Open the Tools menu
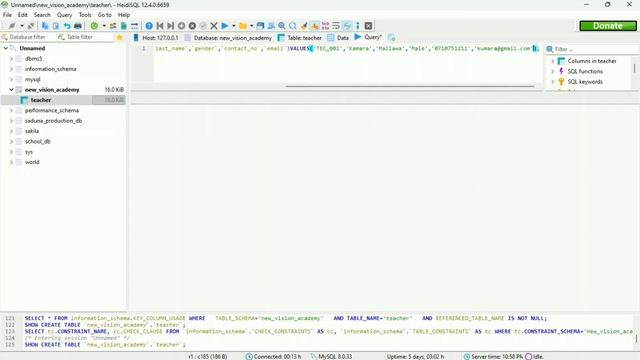Image resolution: width=640 pixels, height=360 pixels. tap(85, 15)
